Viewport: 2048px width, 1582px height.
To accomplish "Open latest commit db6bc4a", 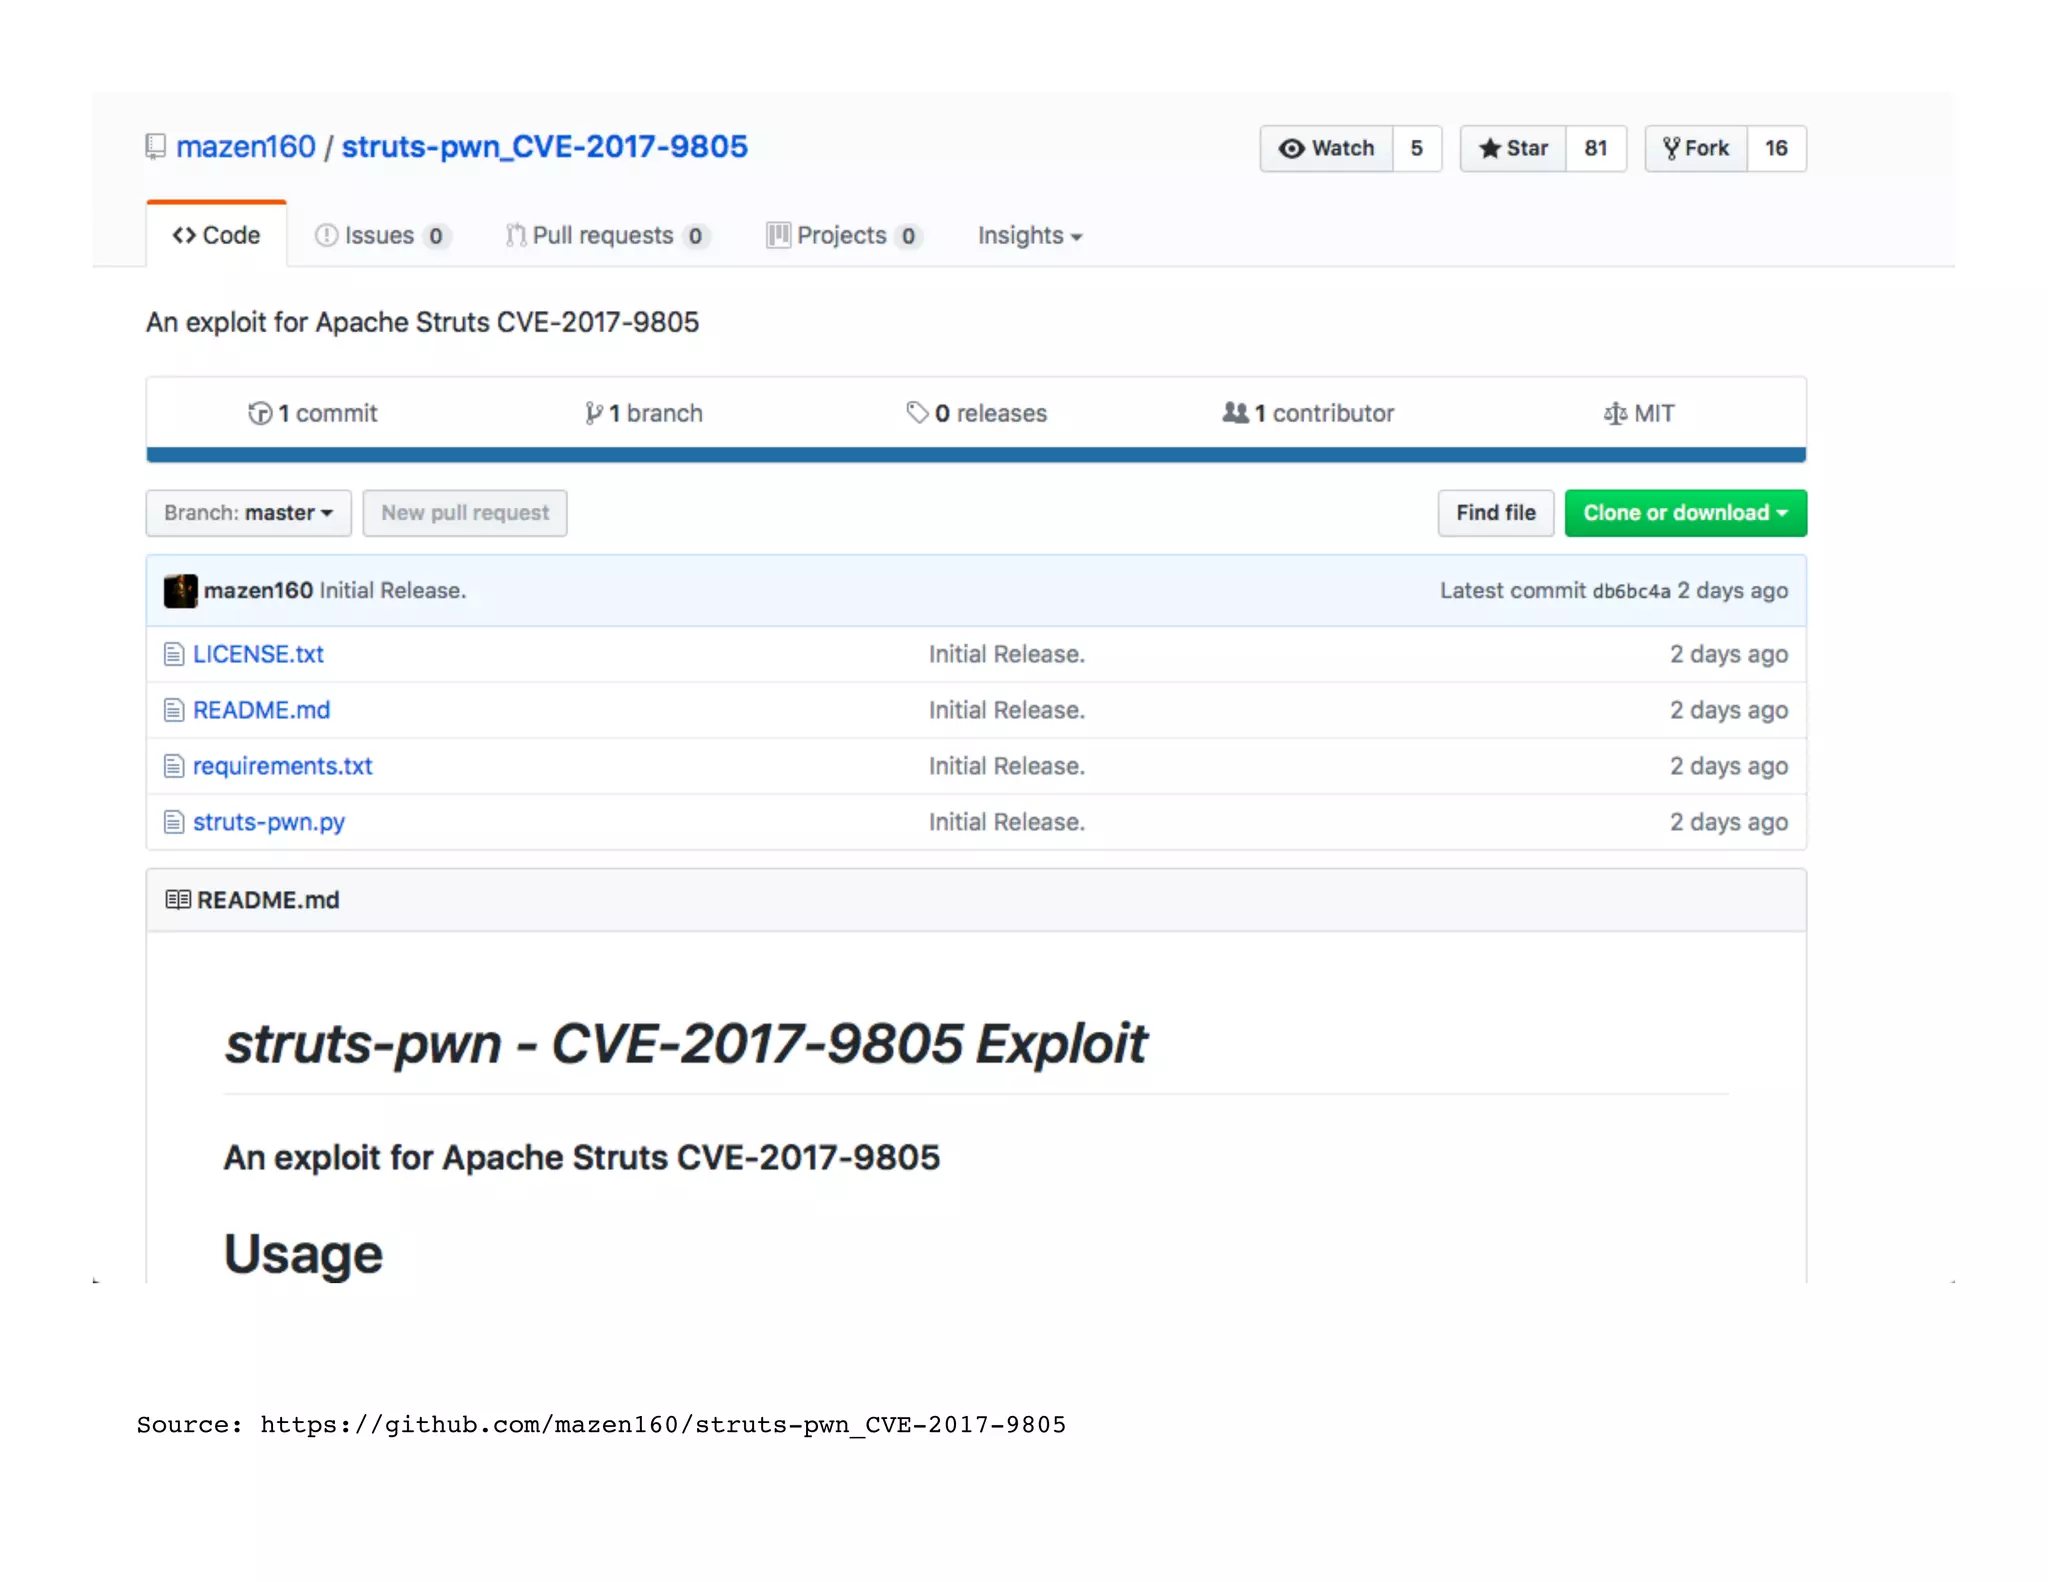I will (1631, 591).
